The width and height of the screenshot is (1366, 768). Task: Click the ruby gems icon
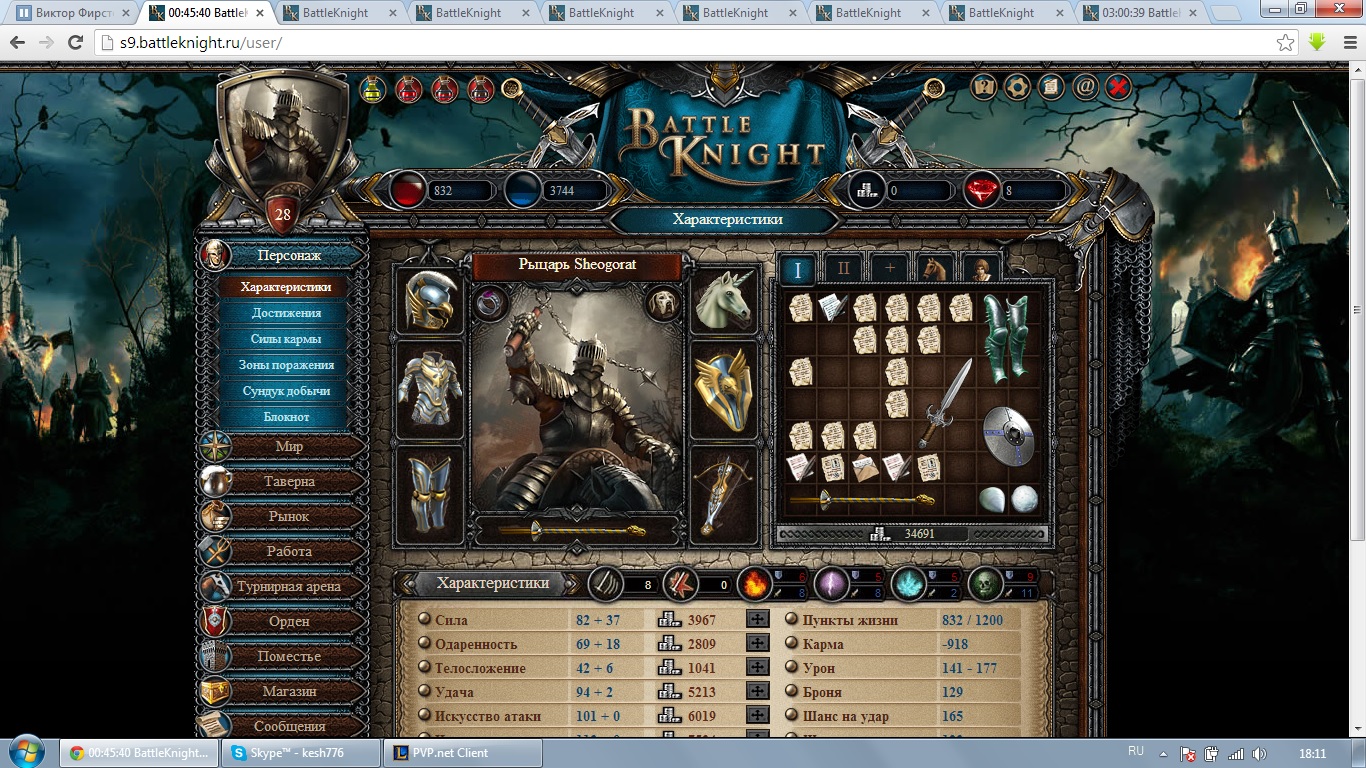pyautogui.click(x=982, y=190)
